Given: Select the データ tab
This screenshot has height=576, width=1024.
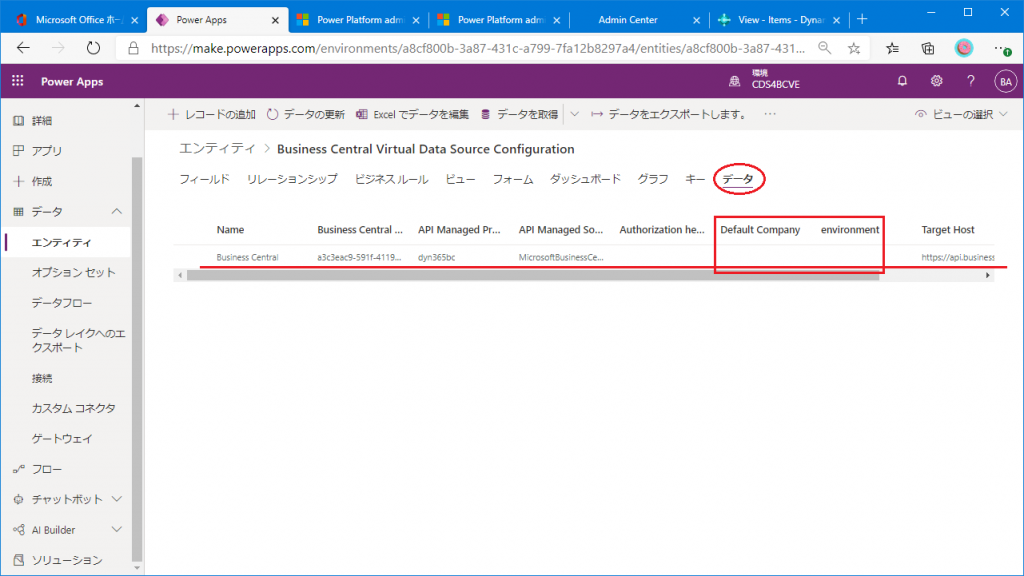Looking at the screenshot, I should coord(738,179).
